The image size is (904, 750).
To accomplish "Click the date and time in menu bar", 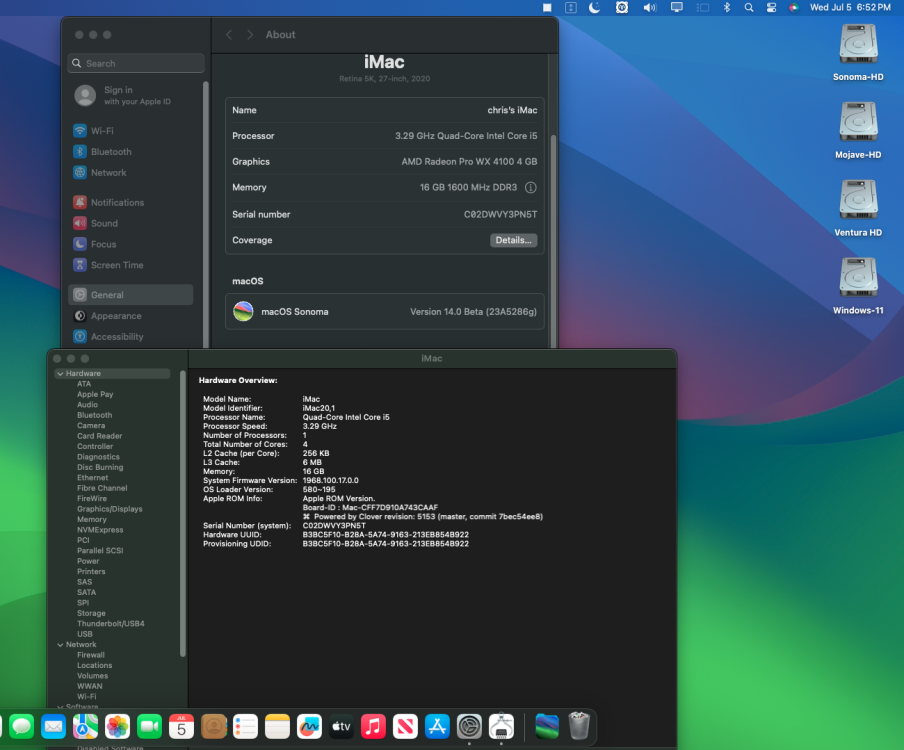I will pos(850,7).
